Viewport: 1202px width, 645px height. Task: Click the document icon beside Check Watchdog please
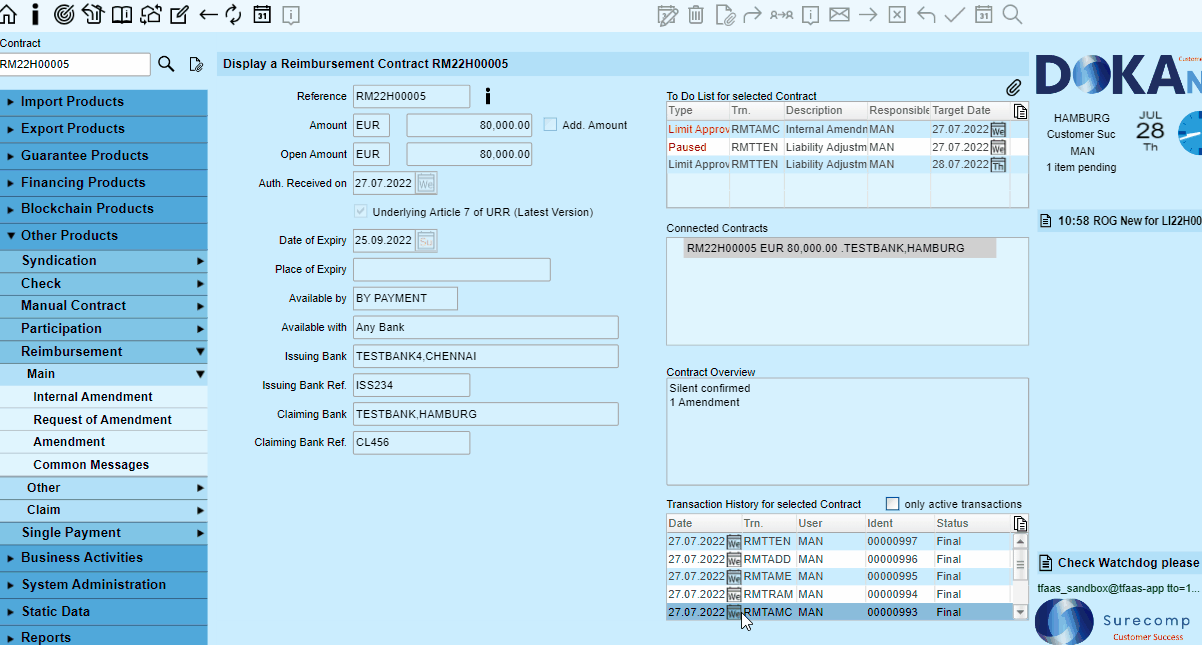[x=1045, y=563]
